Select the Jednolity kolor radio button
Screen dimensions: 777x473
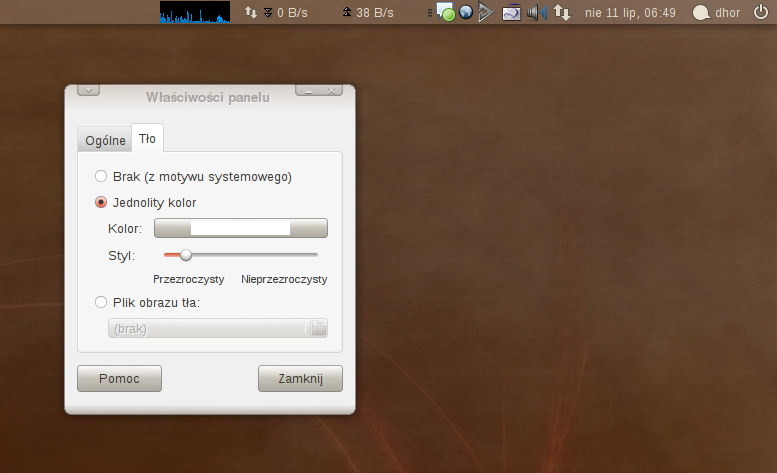101,202
